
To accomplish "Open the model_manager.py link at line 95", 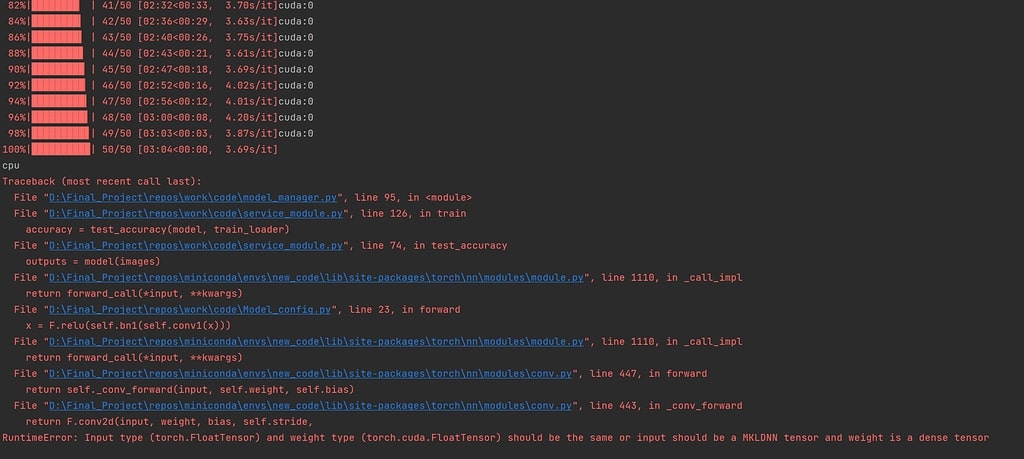I will pyautogui.click(x=193, y=197).
